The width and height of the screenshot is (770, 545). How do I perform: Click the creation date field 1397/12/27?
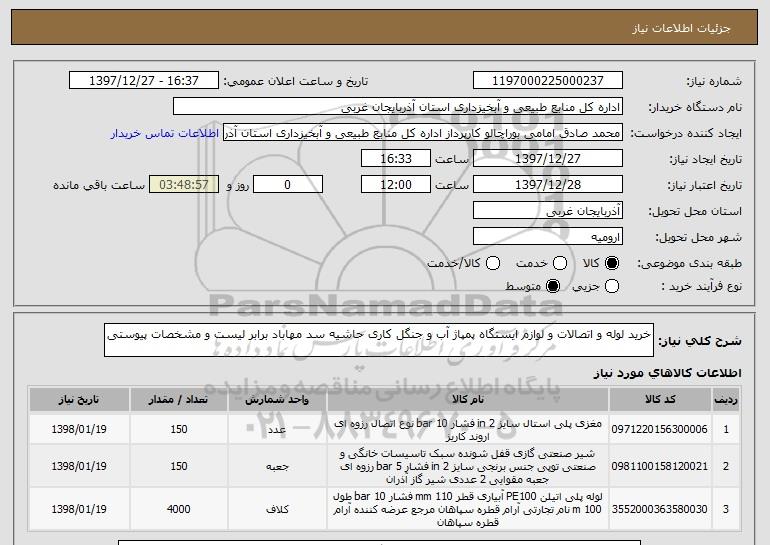[x=548, y=159]
